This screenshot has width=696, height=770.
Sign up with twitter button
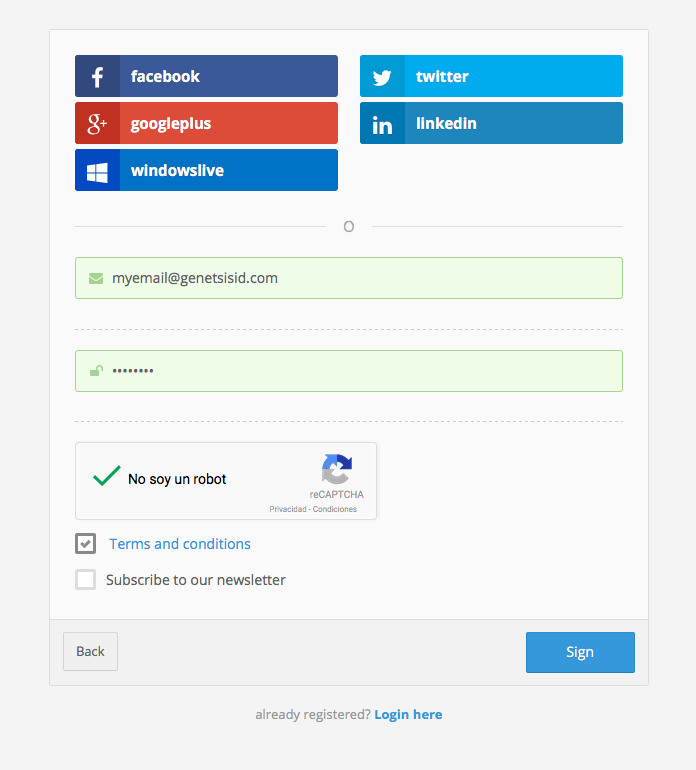click(491, 76)
